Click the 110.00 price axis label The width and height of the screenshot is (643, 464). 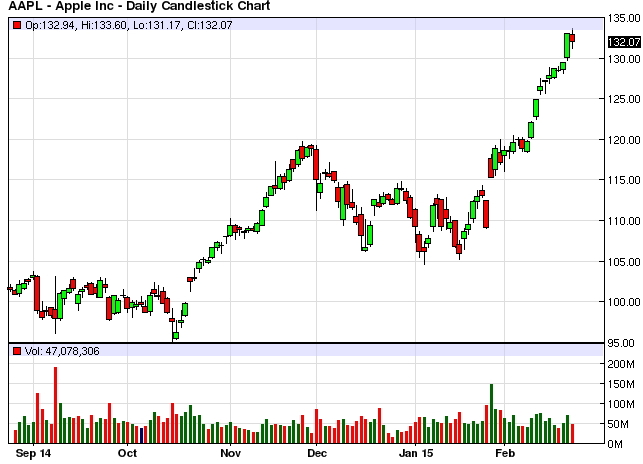tap(624, 221)
